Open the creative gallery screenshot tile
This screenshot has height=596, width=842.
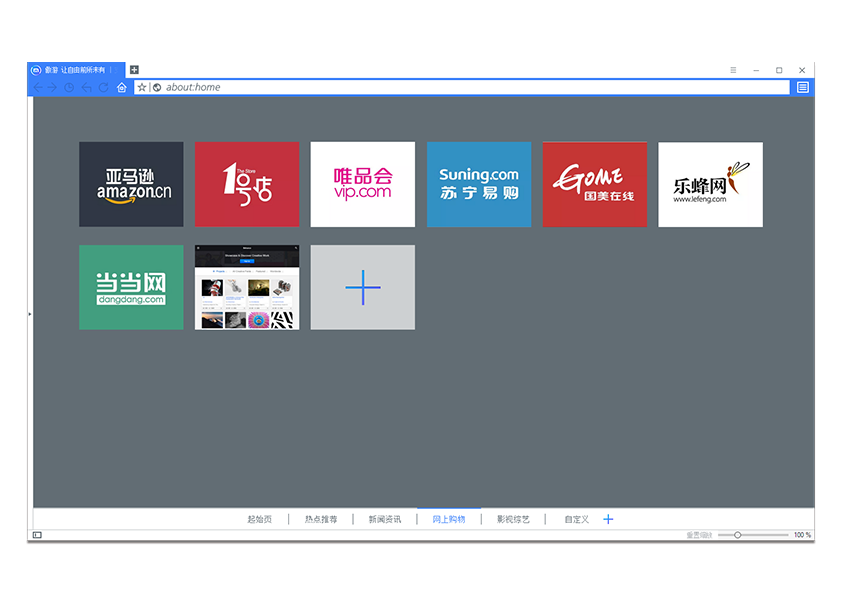pyautogui.click(x=247, y=287)
